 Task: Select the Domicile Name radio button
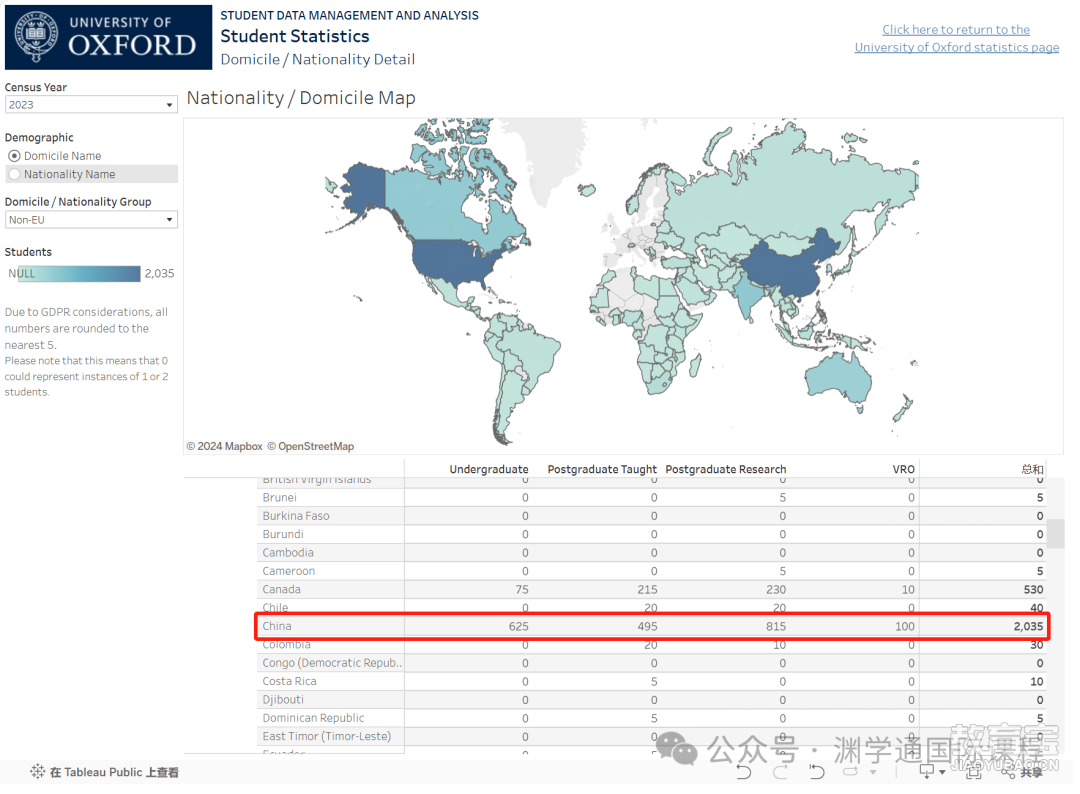(x=14, y=156)
